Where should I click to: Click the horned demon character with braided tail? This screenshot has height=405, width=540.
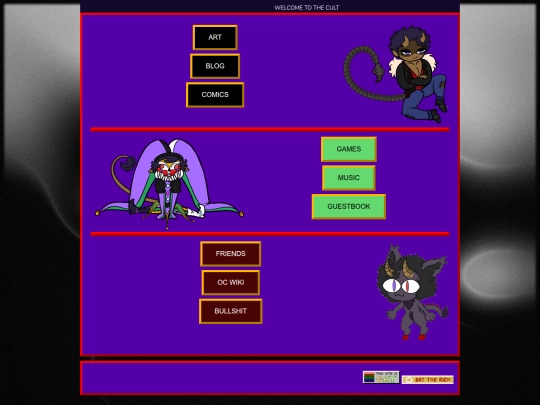click(x=396, y=74)
